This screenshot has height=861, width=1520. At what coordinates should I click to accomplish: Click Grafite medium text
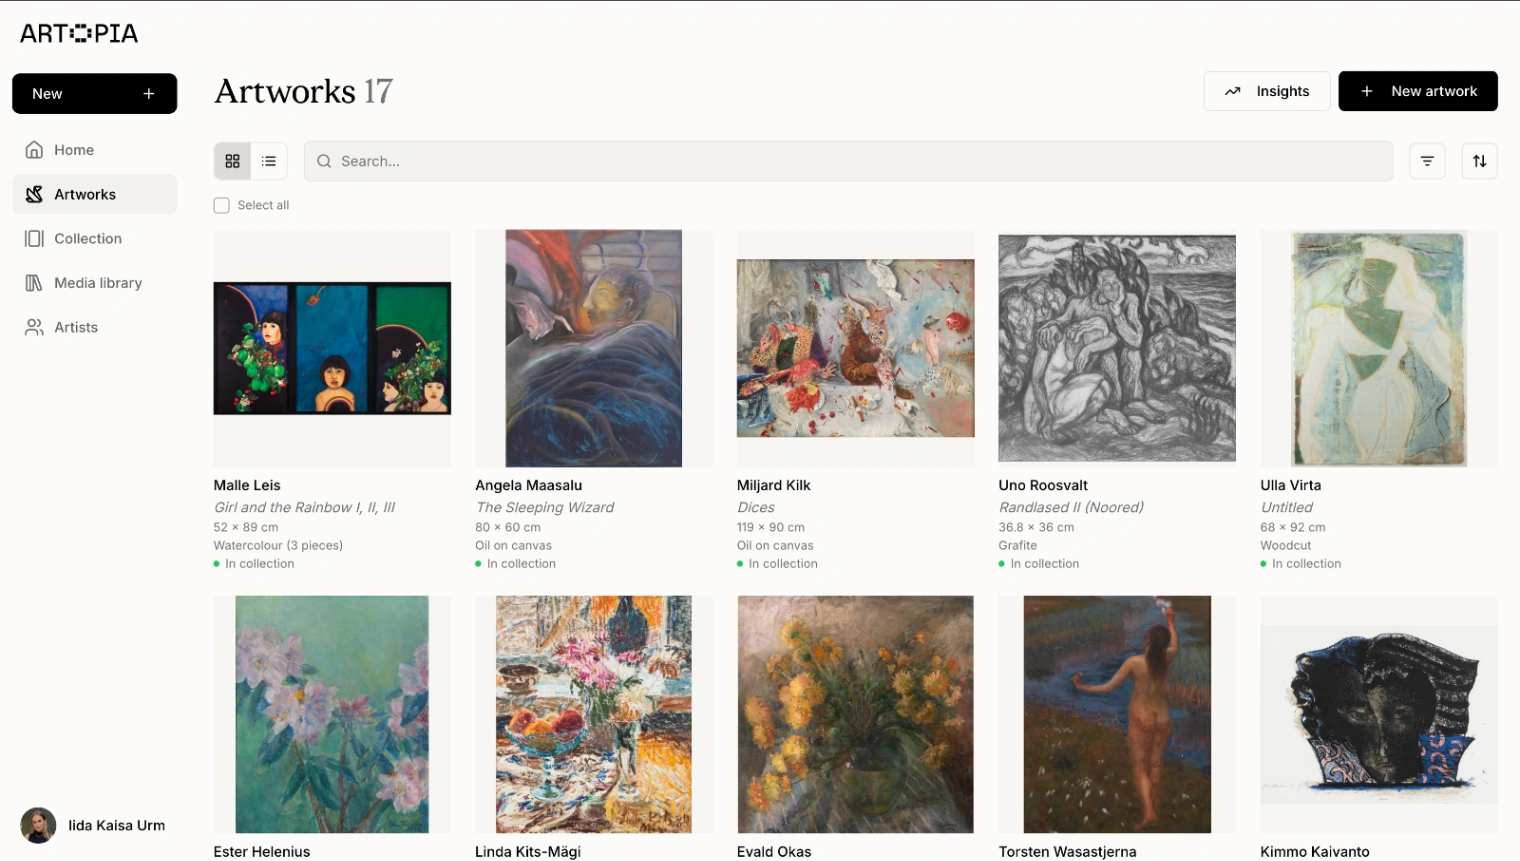pyautogui.click(x=1018, y=546)
